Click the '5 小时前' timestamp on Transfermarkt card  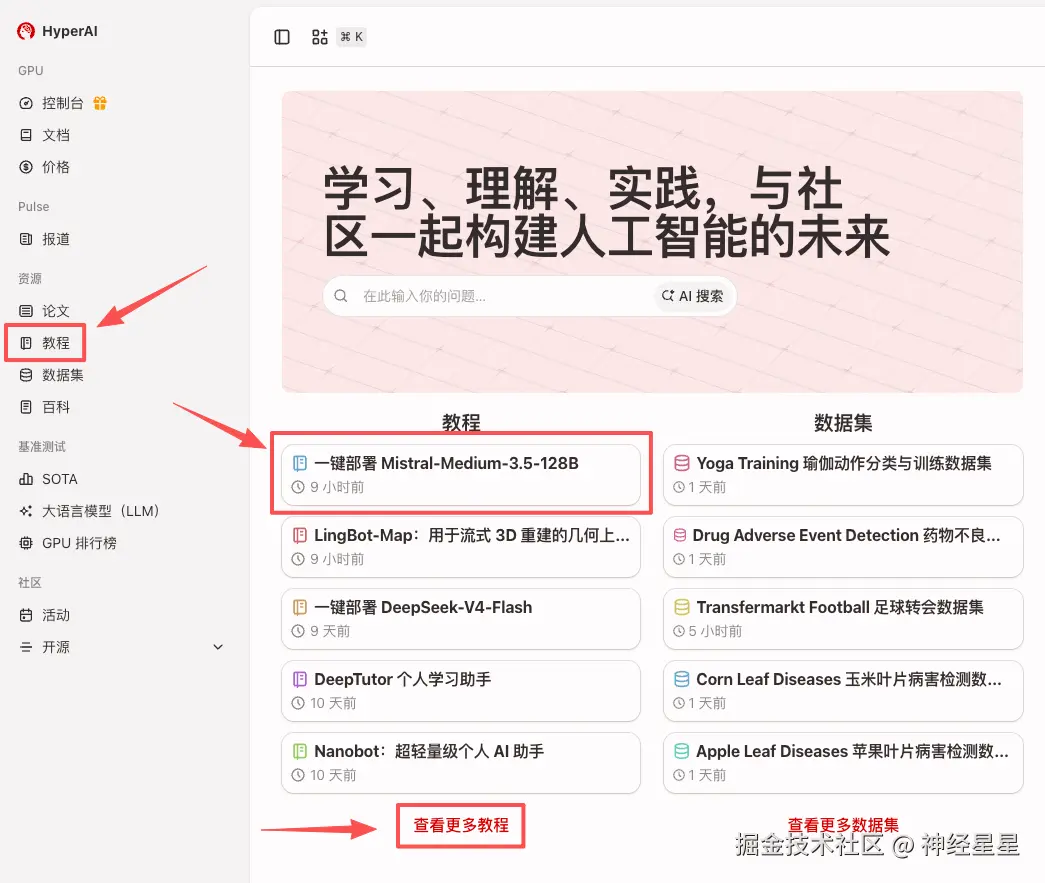715,631
